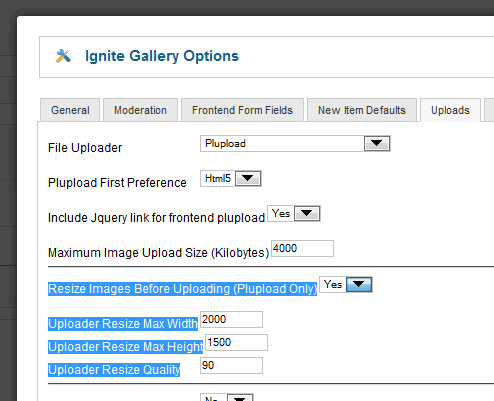Screen dimensions: 494x401
Task: Expand Resize Images Before Uploading dropdown
Action: [x=359, y=285]
